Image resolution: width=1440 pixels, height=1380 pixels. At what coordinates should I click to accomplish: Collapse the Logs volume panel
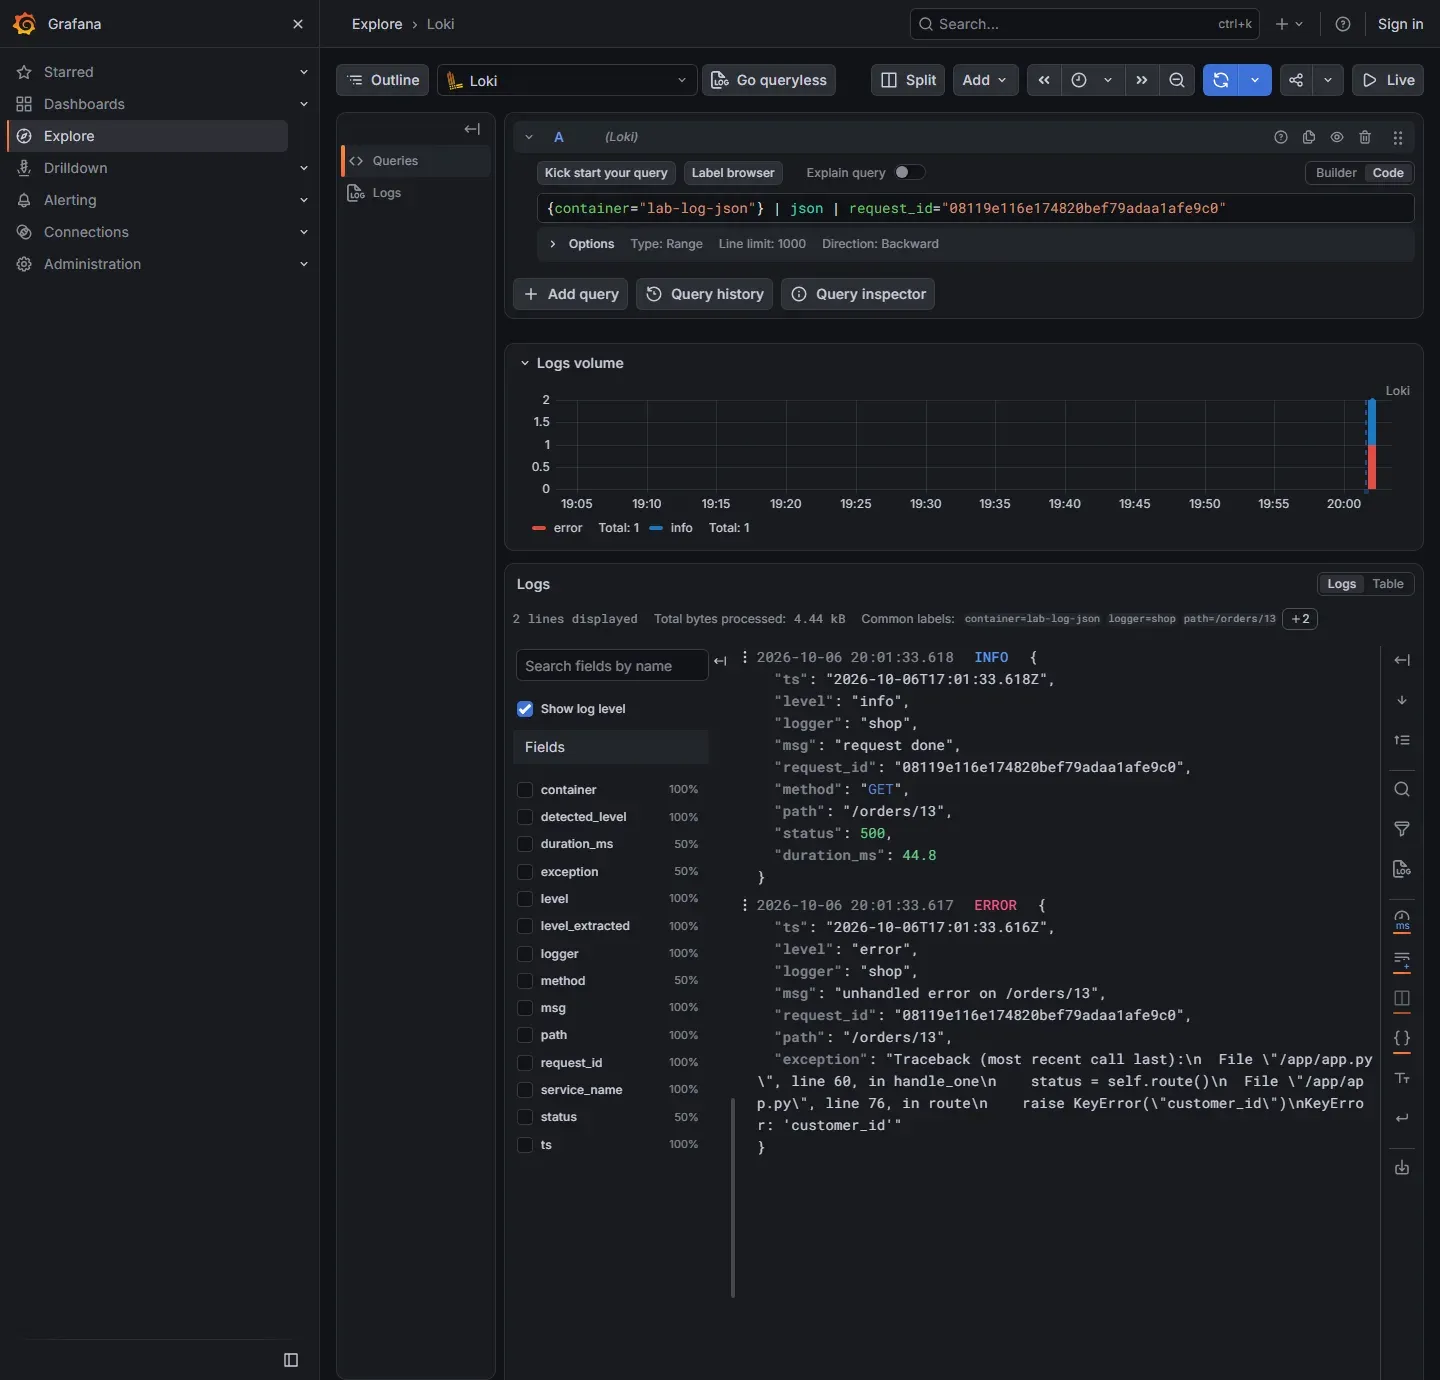524,363
